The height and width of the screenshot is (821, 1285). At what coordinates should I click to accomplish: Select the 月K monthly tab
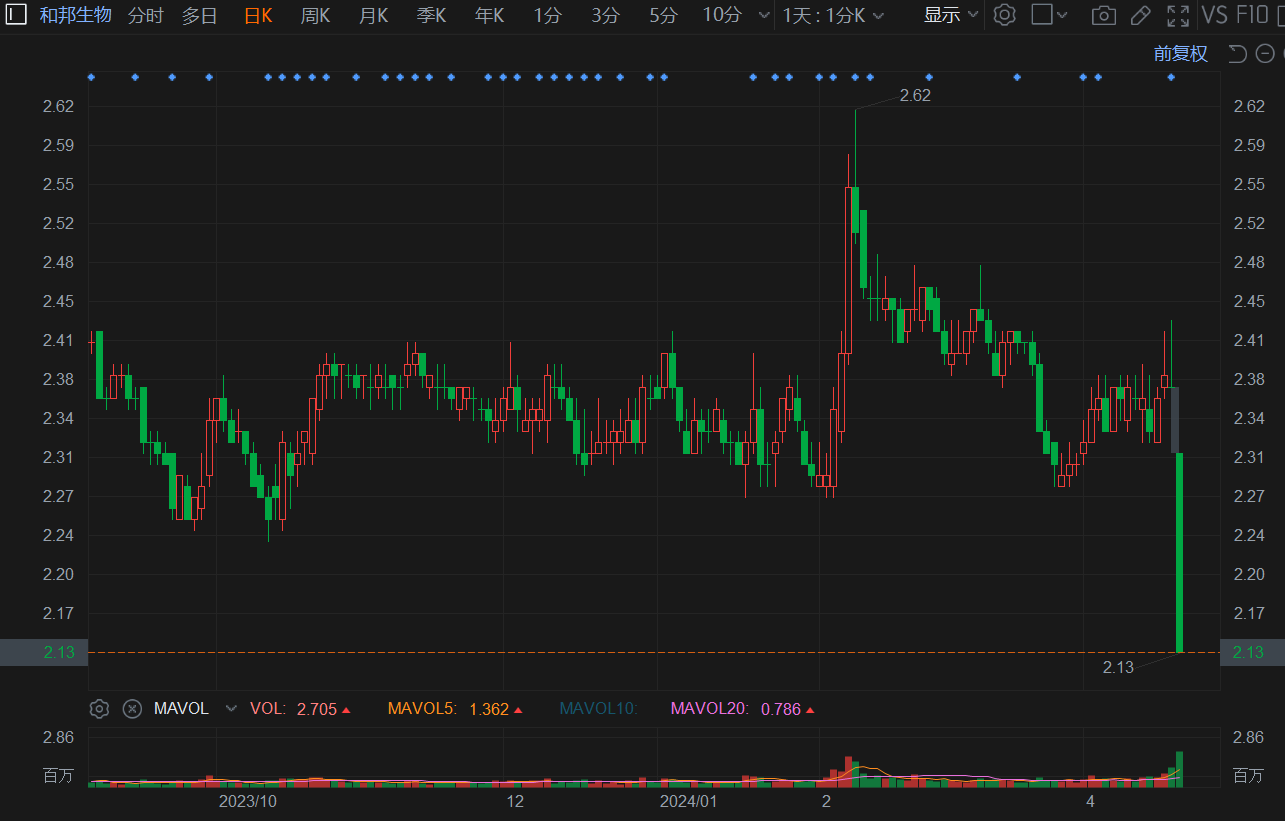373,15
